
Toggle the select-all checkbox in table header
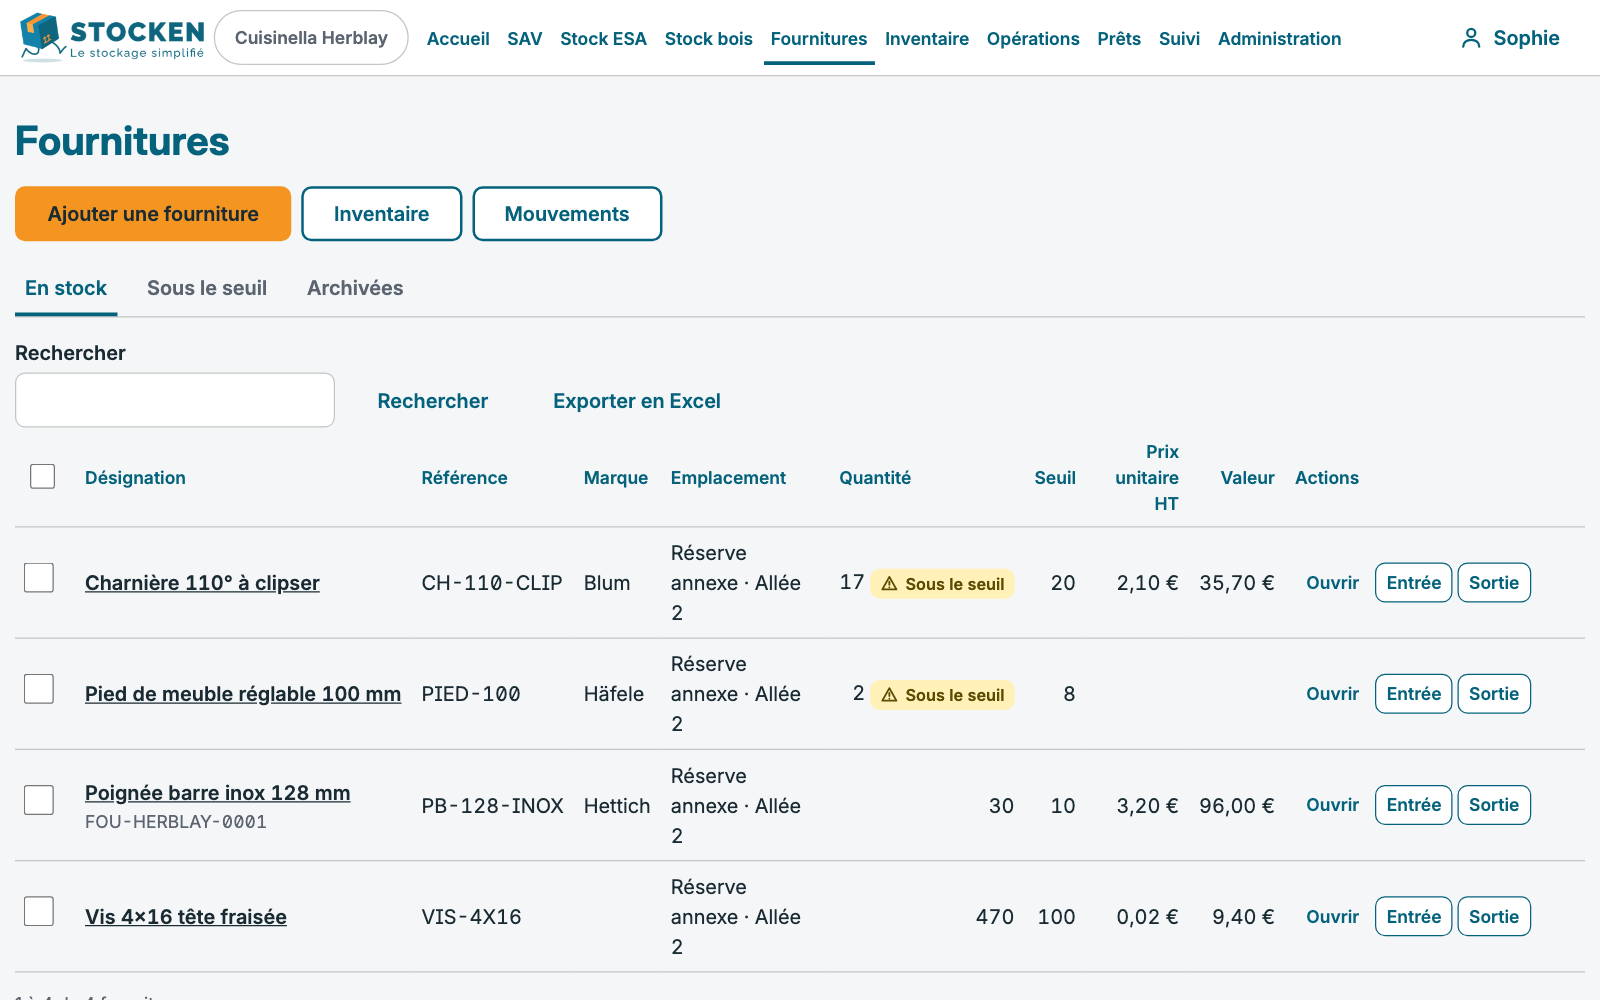tap(43, 476)
